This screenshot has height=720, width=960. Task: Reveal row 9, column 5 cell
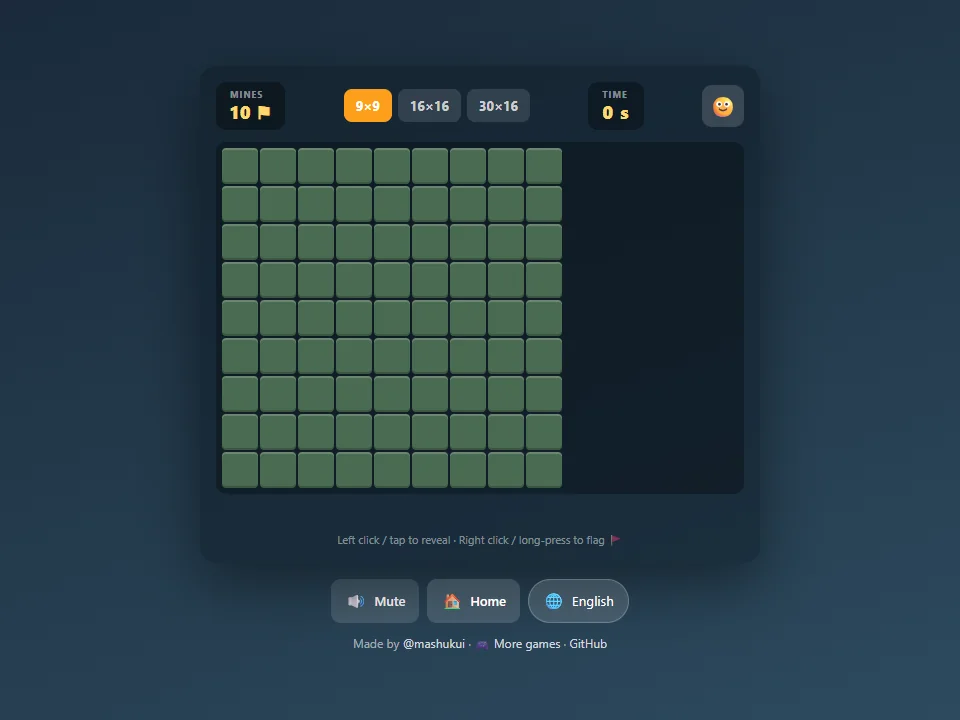coord(392,470)
